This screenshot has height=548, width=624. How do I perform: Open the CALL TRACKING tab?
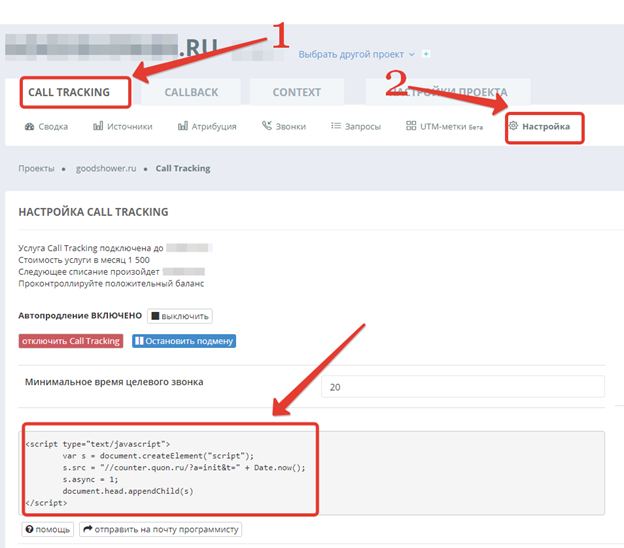pyautogui.click(x=69, y=92)
